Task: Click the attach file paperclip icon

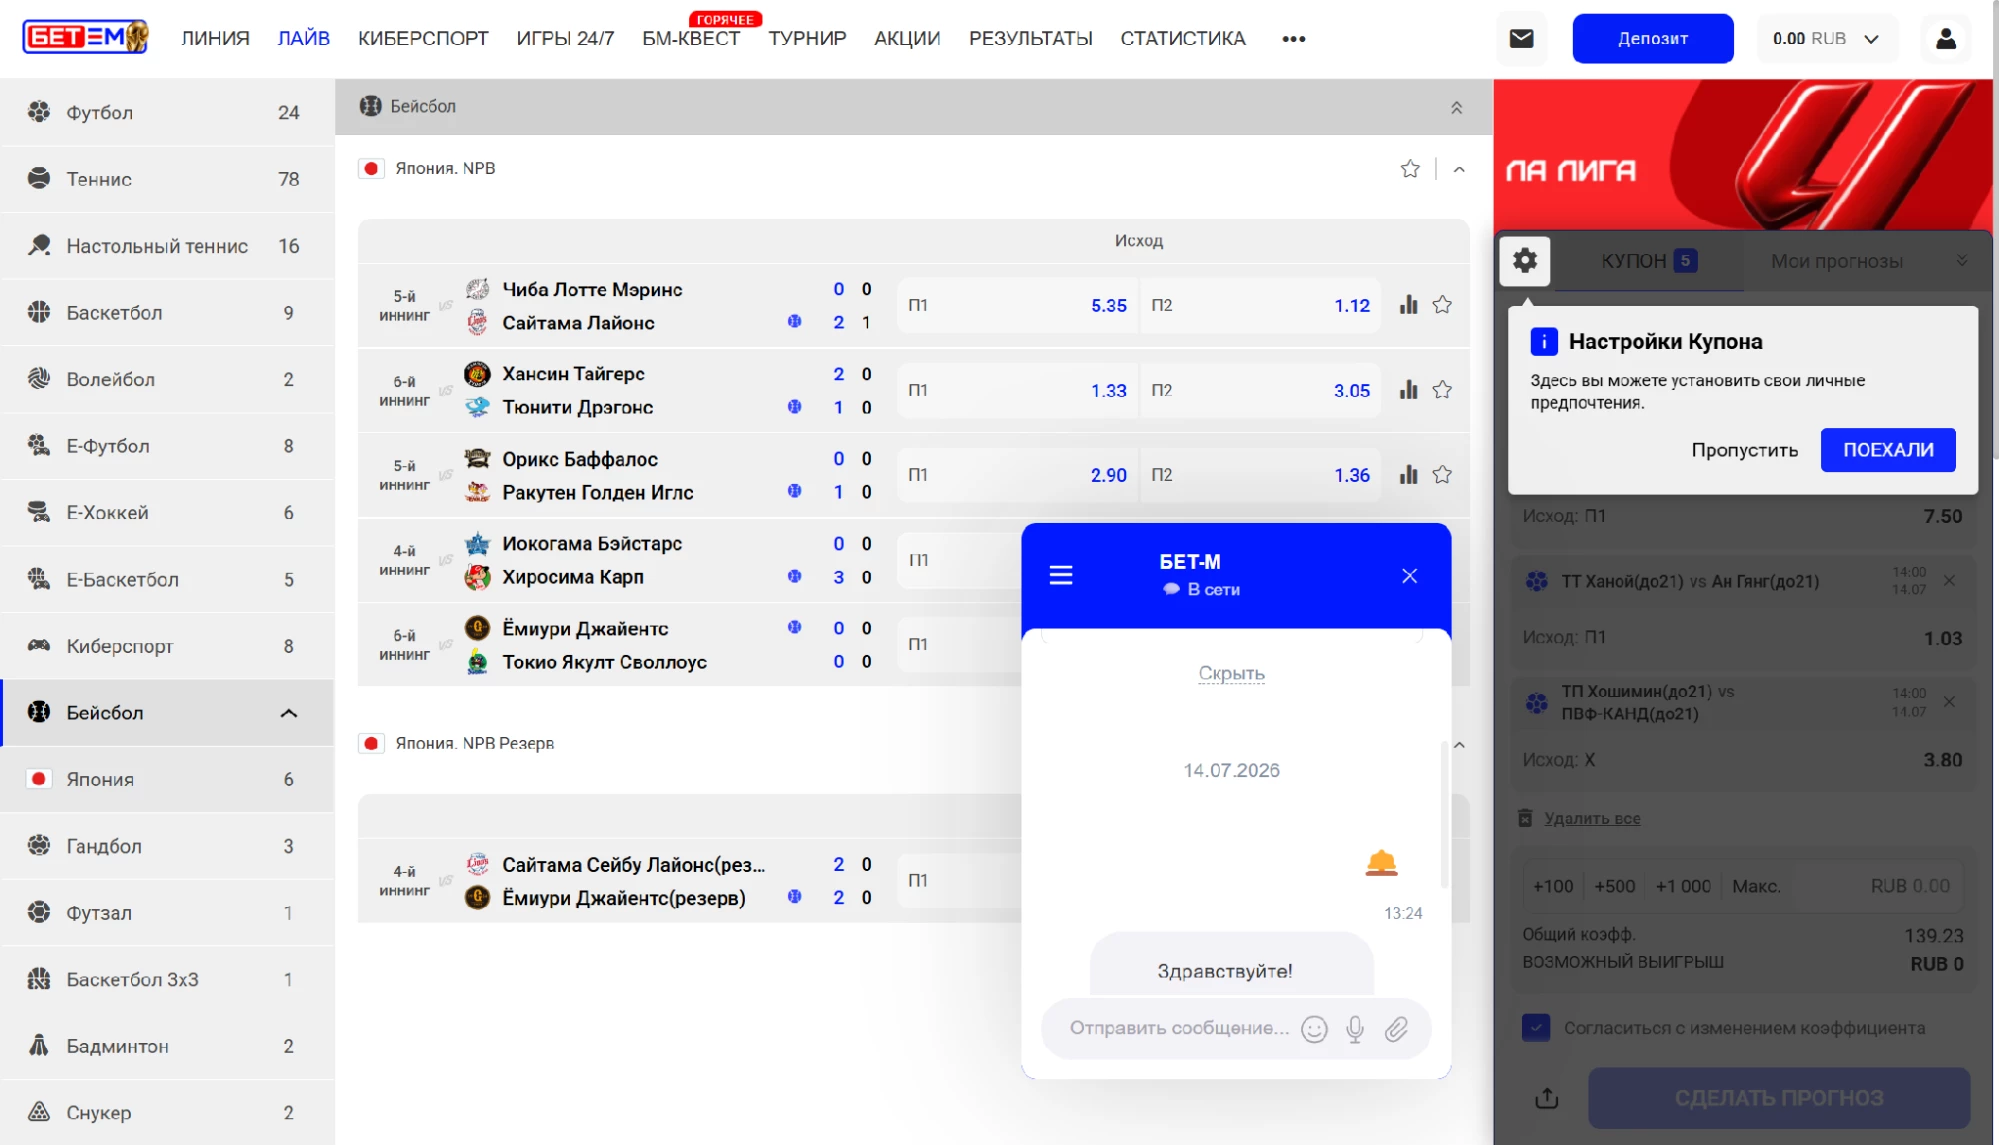Action: click(1396, 1028)
